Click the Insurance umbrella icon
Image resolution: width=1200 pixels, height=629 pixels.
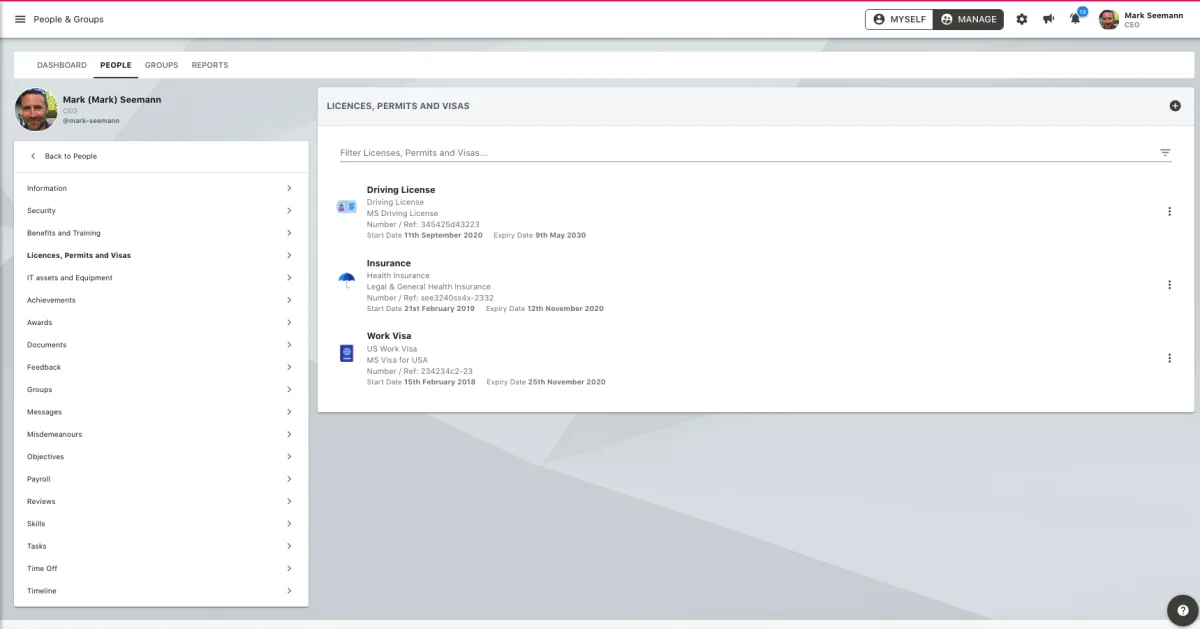(x=346, y=280)
